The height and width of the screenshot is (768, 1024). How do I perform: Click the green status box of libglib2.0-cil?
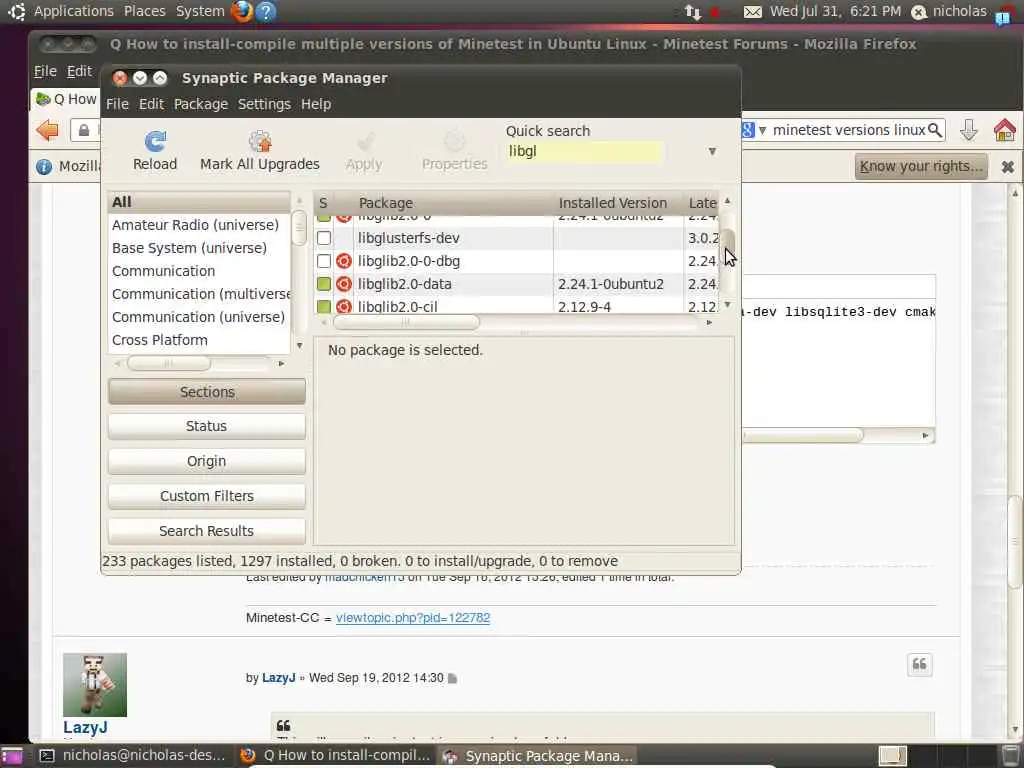coord(324,306)
